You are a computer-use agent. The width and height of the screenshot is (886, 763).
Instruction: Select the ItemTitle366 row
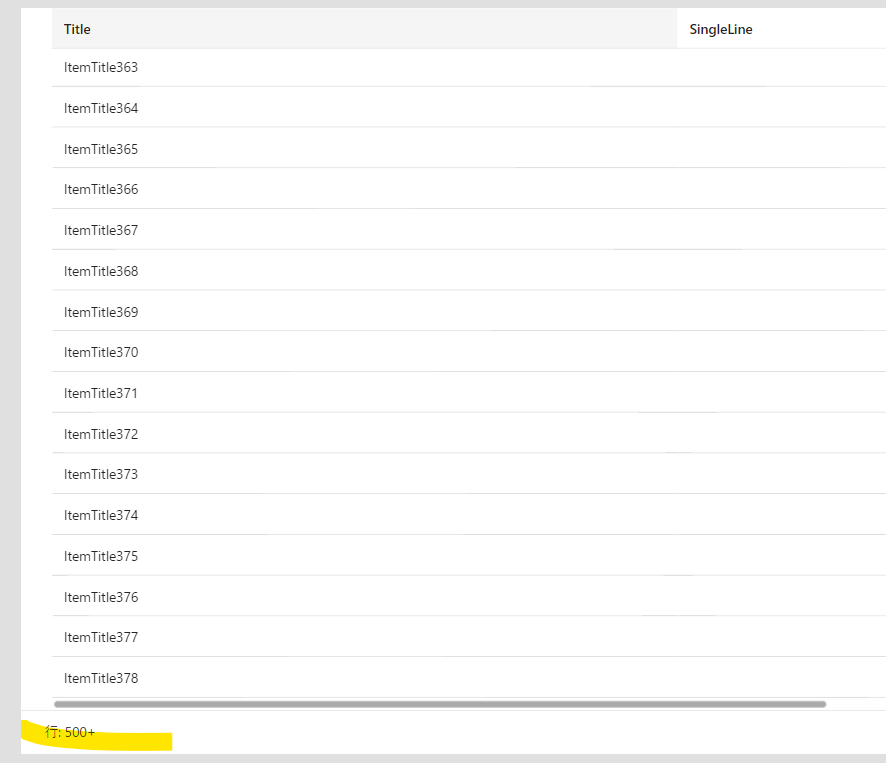469,189
